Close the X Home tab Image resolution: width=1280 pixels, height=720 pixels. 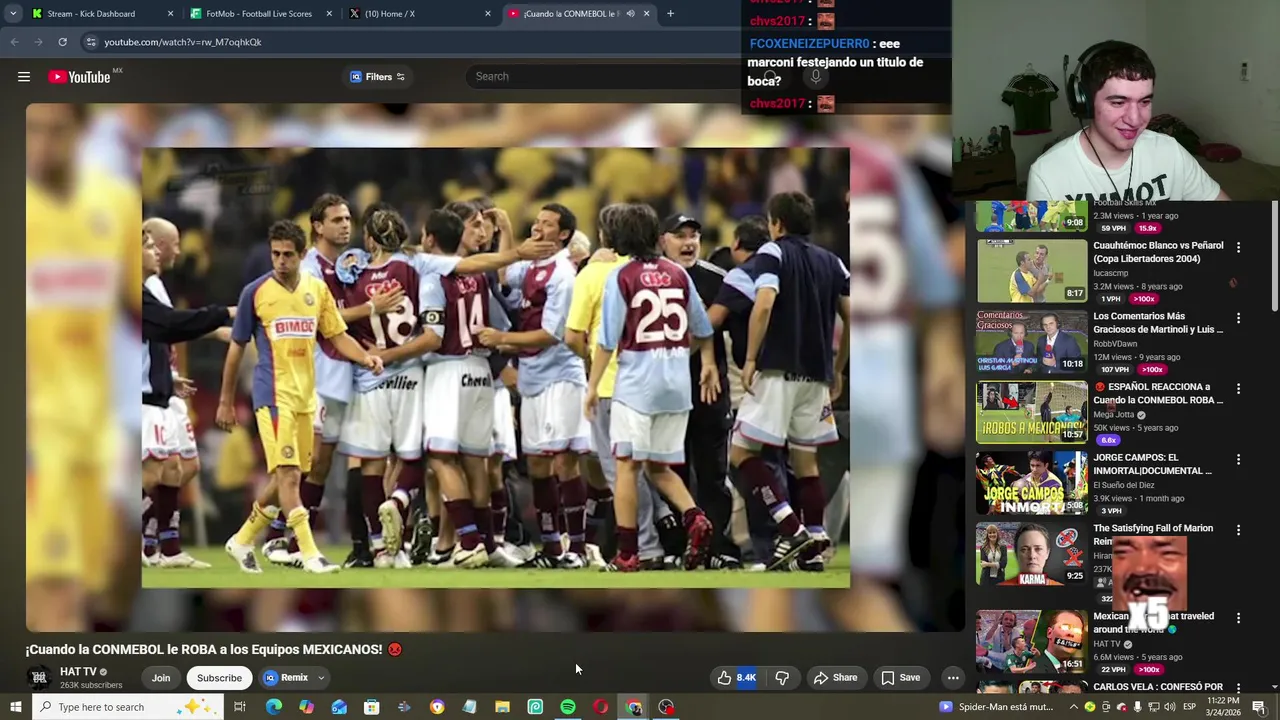click(488, 14)
